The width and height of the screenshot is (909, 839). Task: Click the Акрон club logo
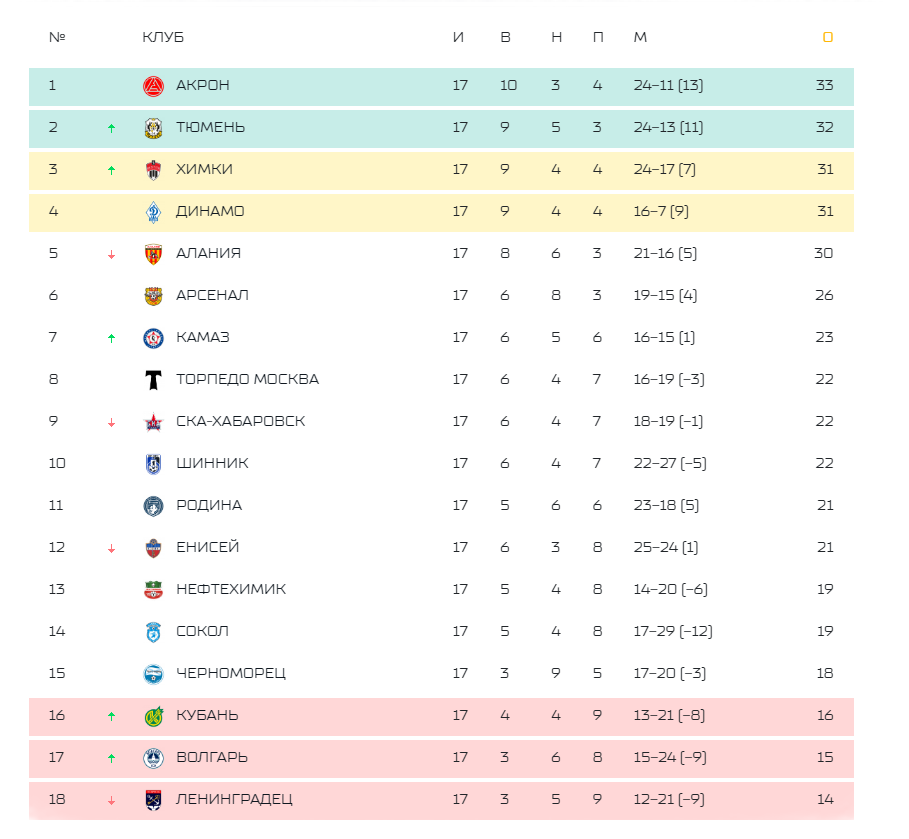pos(154,86)
